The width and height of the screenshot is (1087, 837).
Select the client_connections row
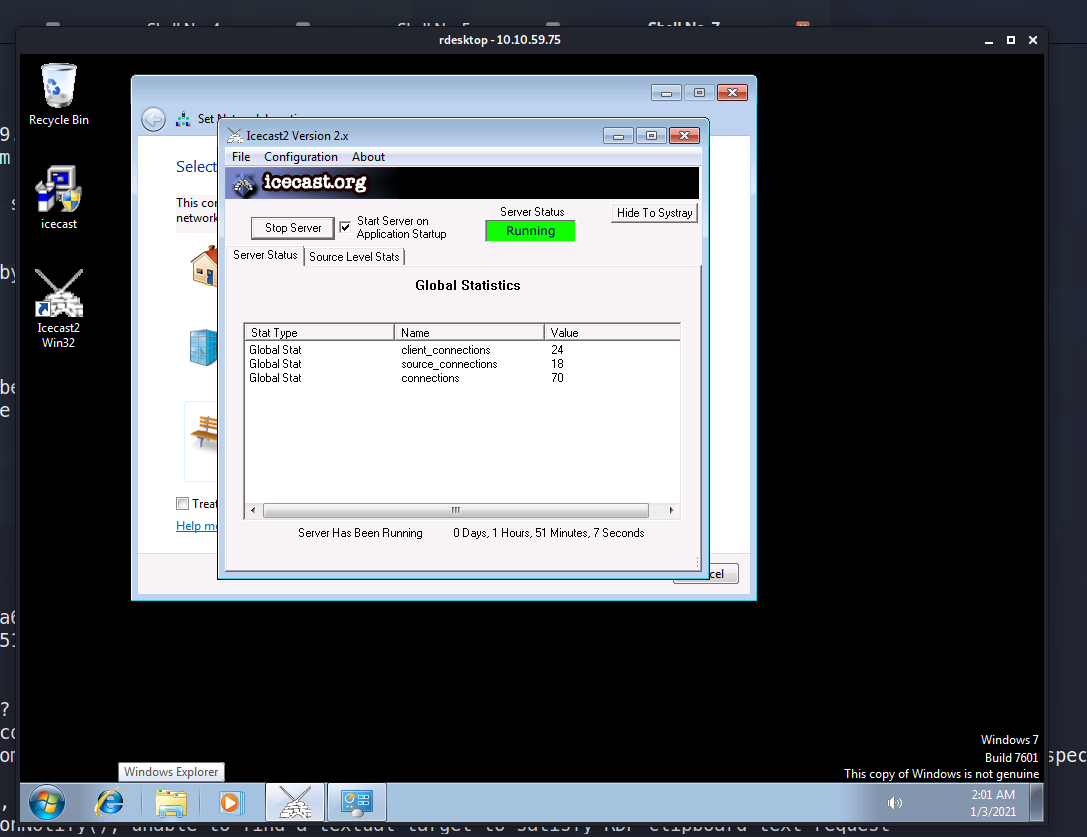click(x=462, y=350)
